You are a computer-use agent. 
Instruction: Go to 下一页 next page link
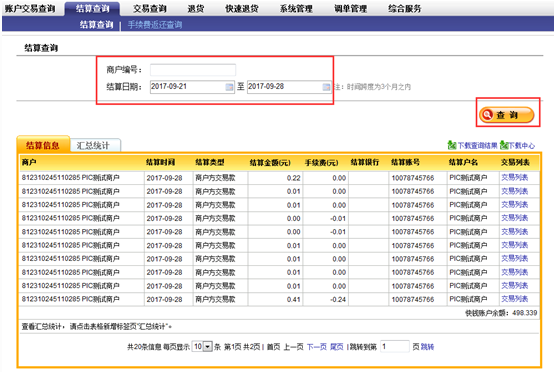pos(317,347)
